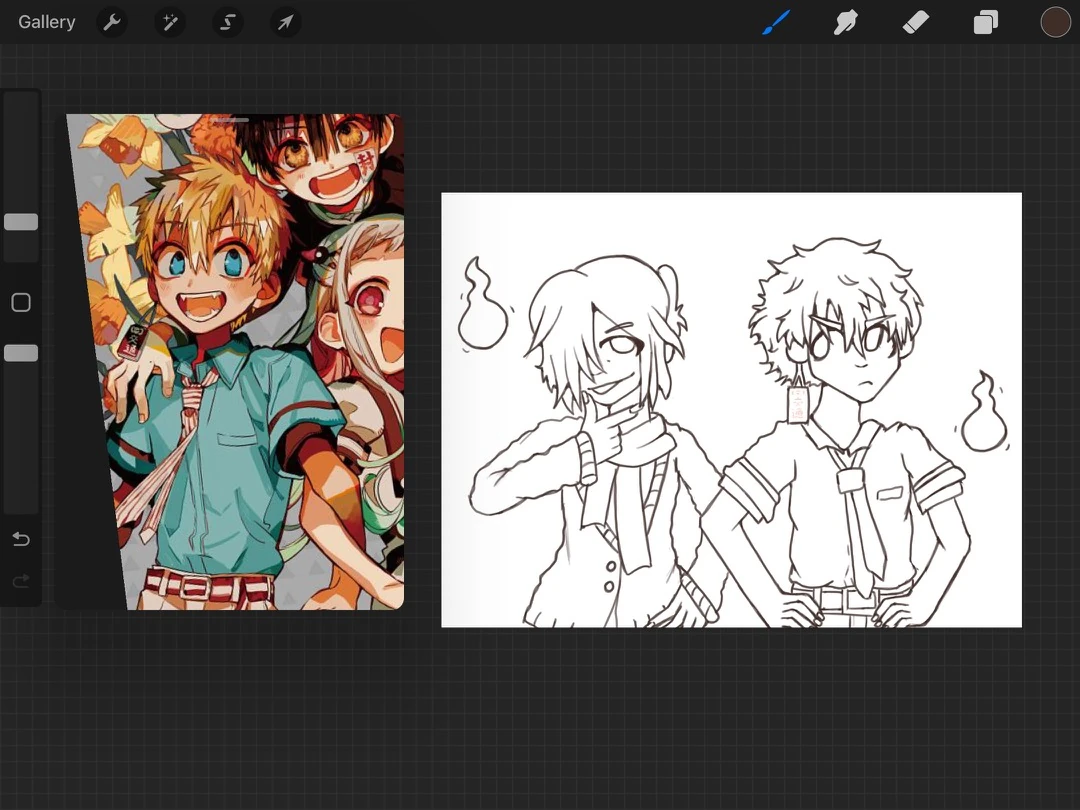Viewport: 1080px width, 810px height.
Task: Undo the last stroke
Action: 21,539
